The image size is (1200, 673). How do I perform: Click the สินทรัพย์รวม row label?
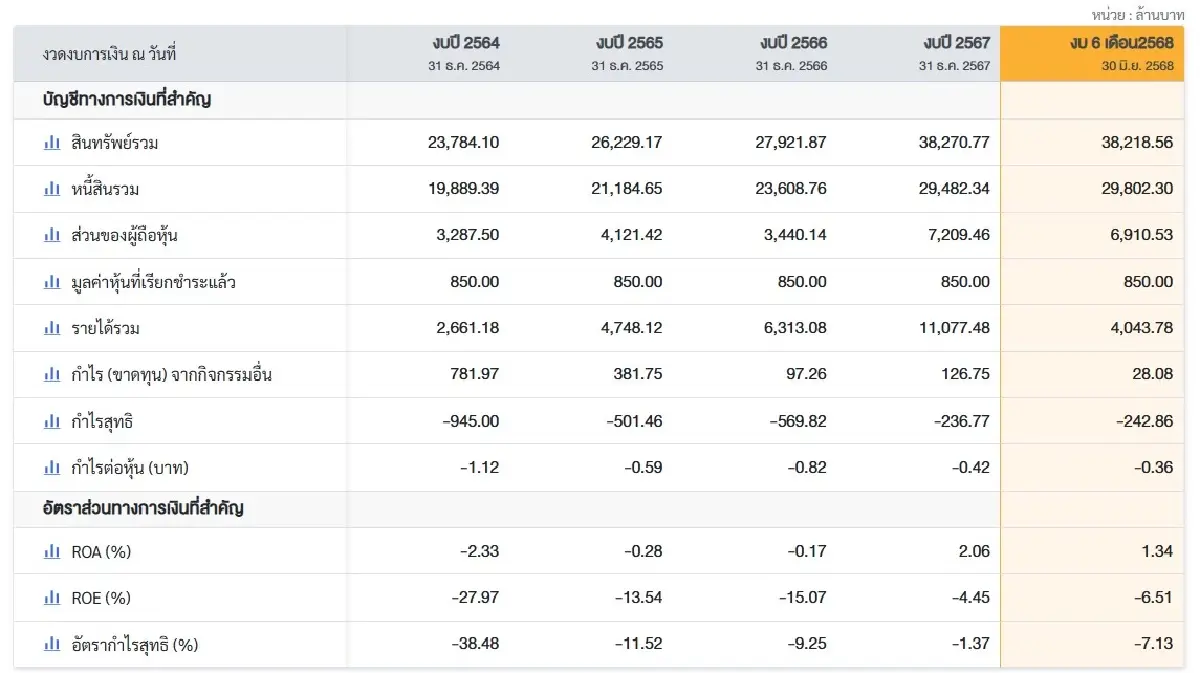click(x=115, y=143)
